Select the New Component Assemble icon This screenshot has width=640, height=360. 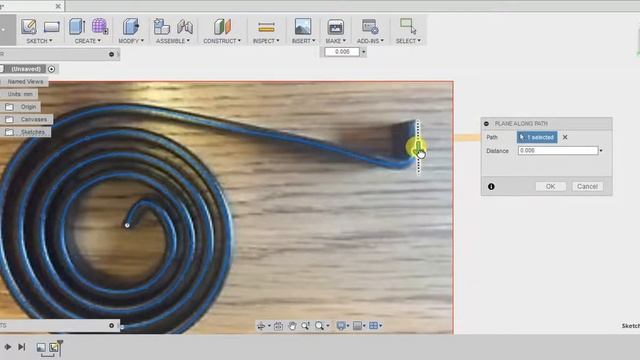click(162, 27)
